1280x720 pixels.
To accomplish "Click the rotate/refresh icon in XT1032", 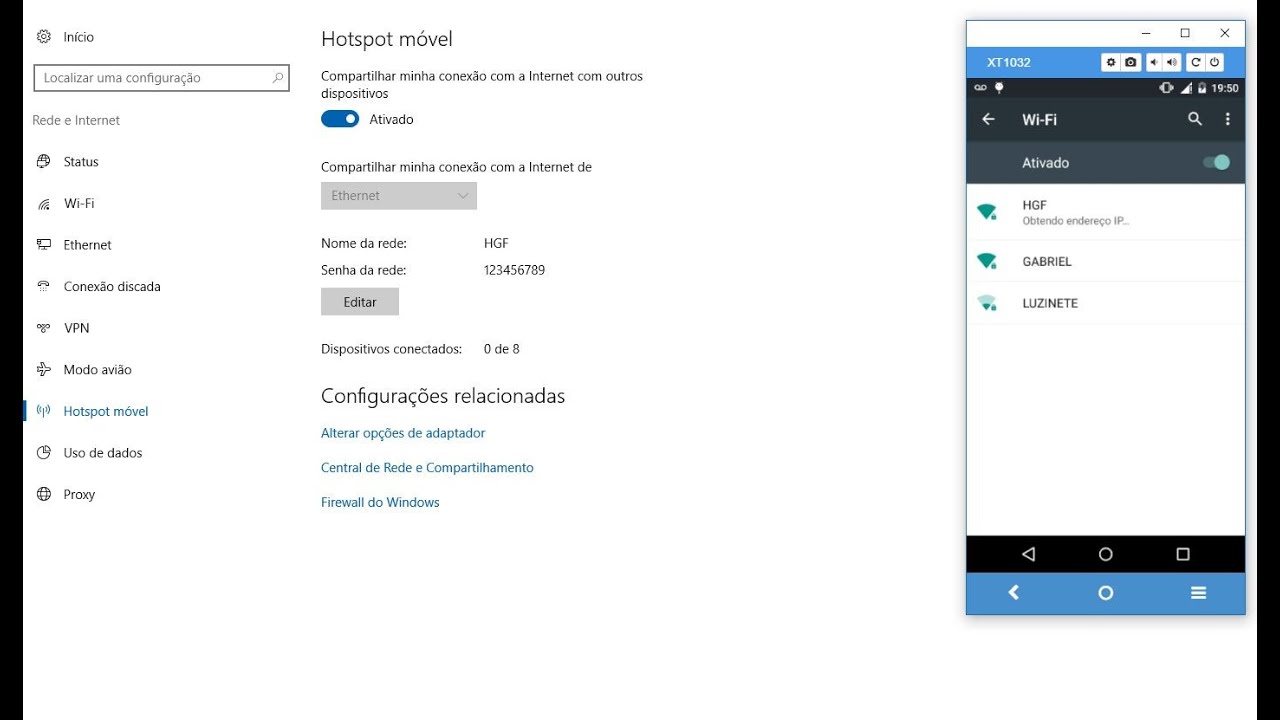I will click(x=1195, y=62).
